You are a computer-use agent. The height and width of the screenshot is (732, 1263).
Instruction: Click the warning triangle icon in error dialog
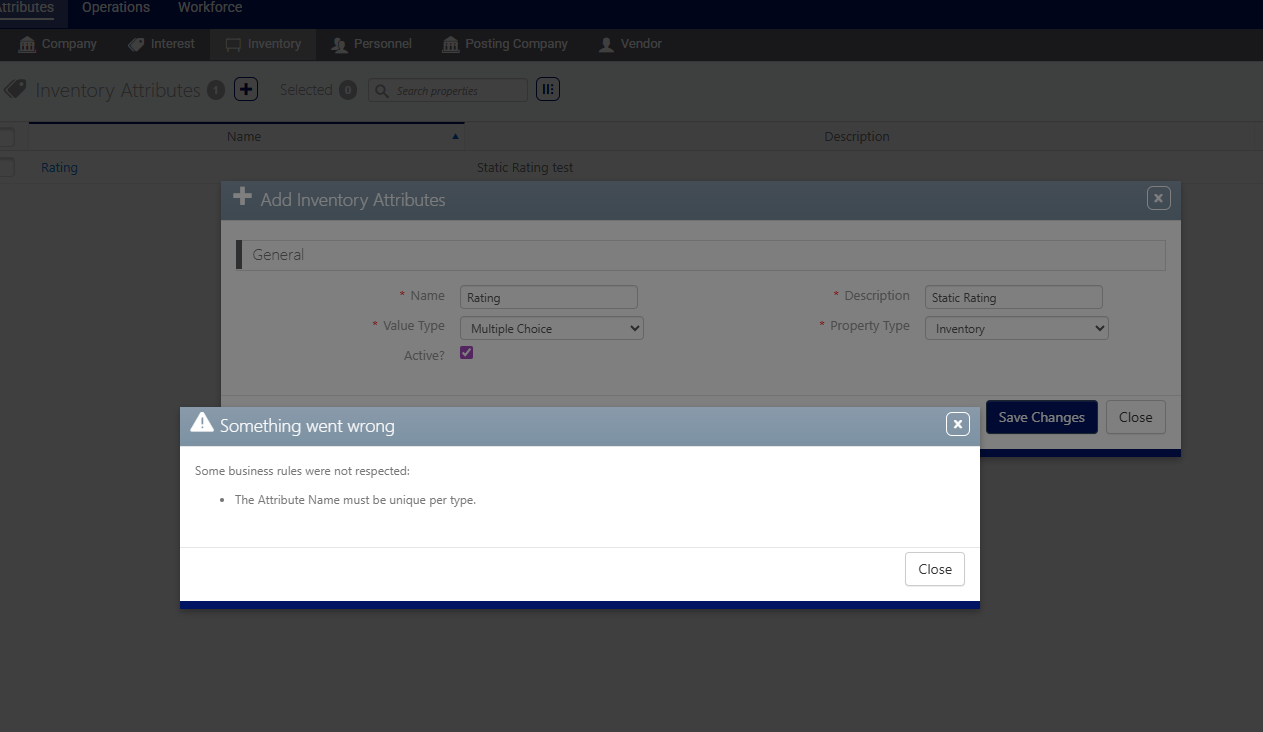coord(202,423)
